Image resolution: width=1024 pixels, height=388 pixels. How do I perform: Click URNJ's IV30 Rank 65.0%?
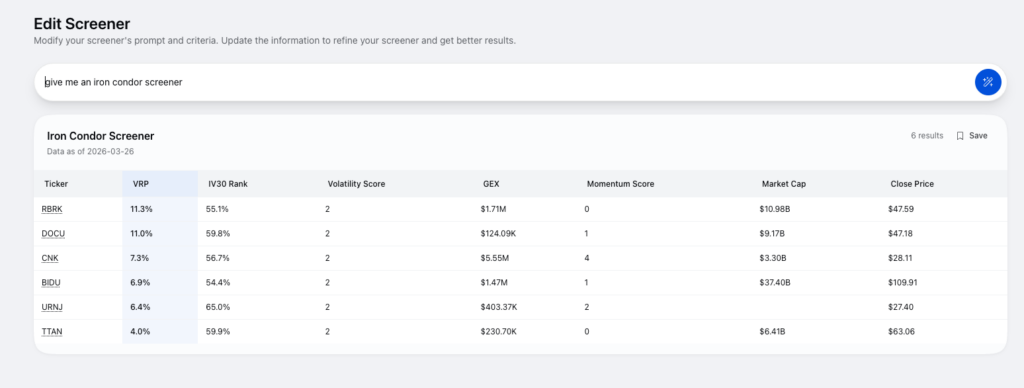218,307
